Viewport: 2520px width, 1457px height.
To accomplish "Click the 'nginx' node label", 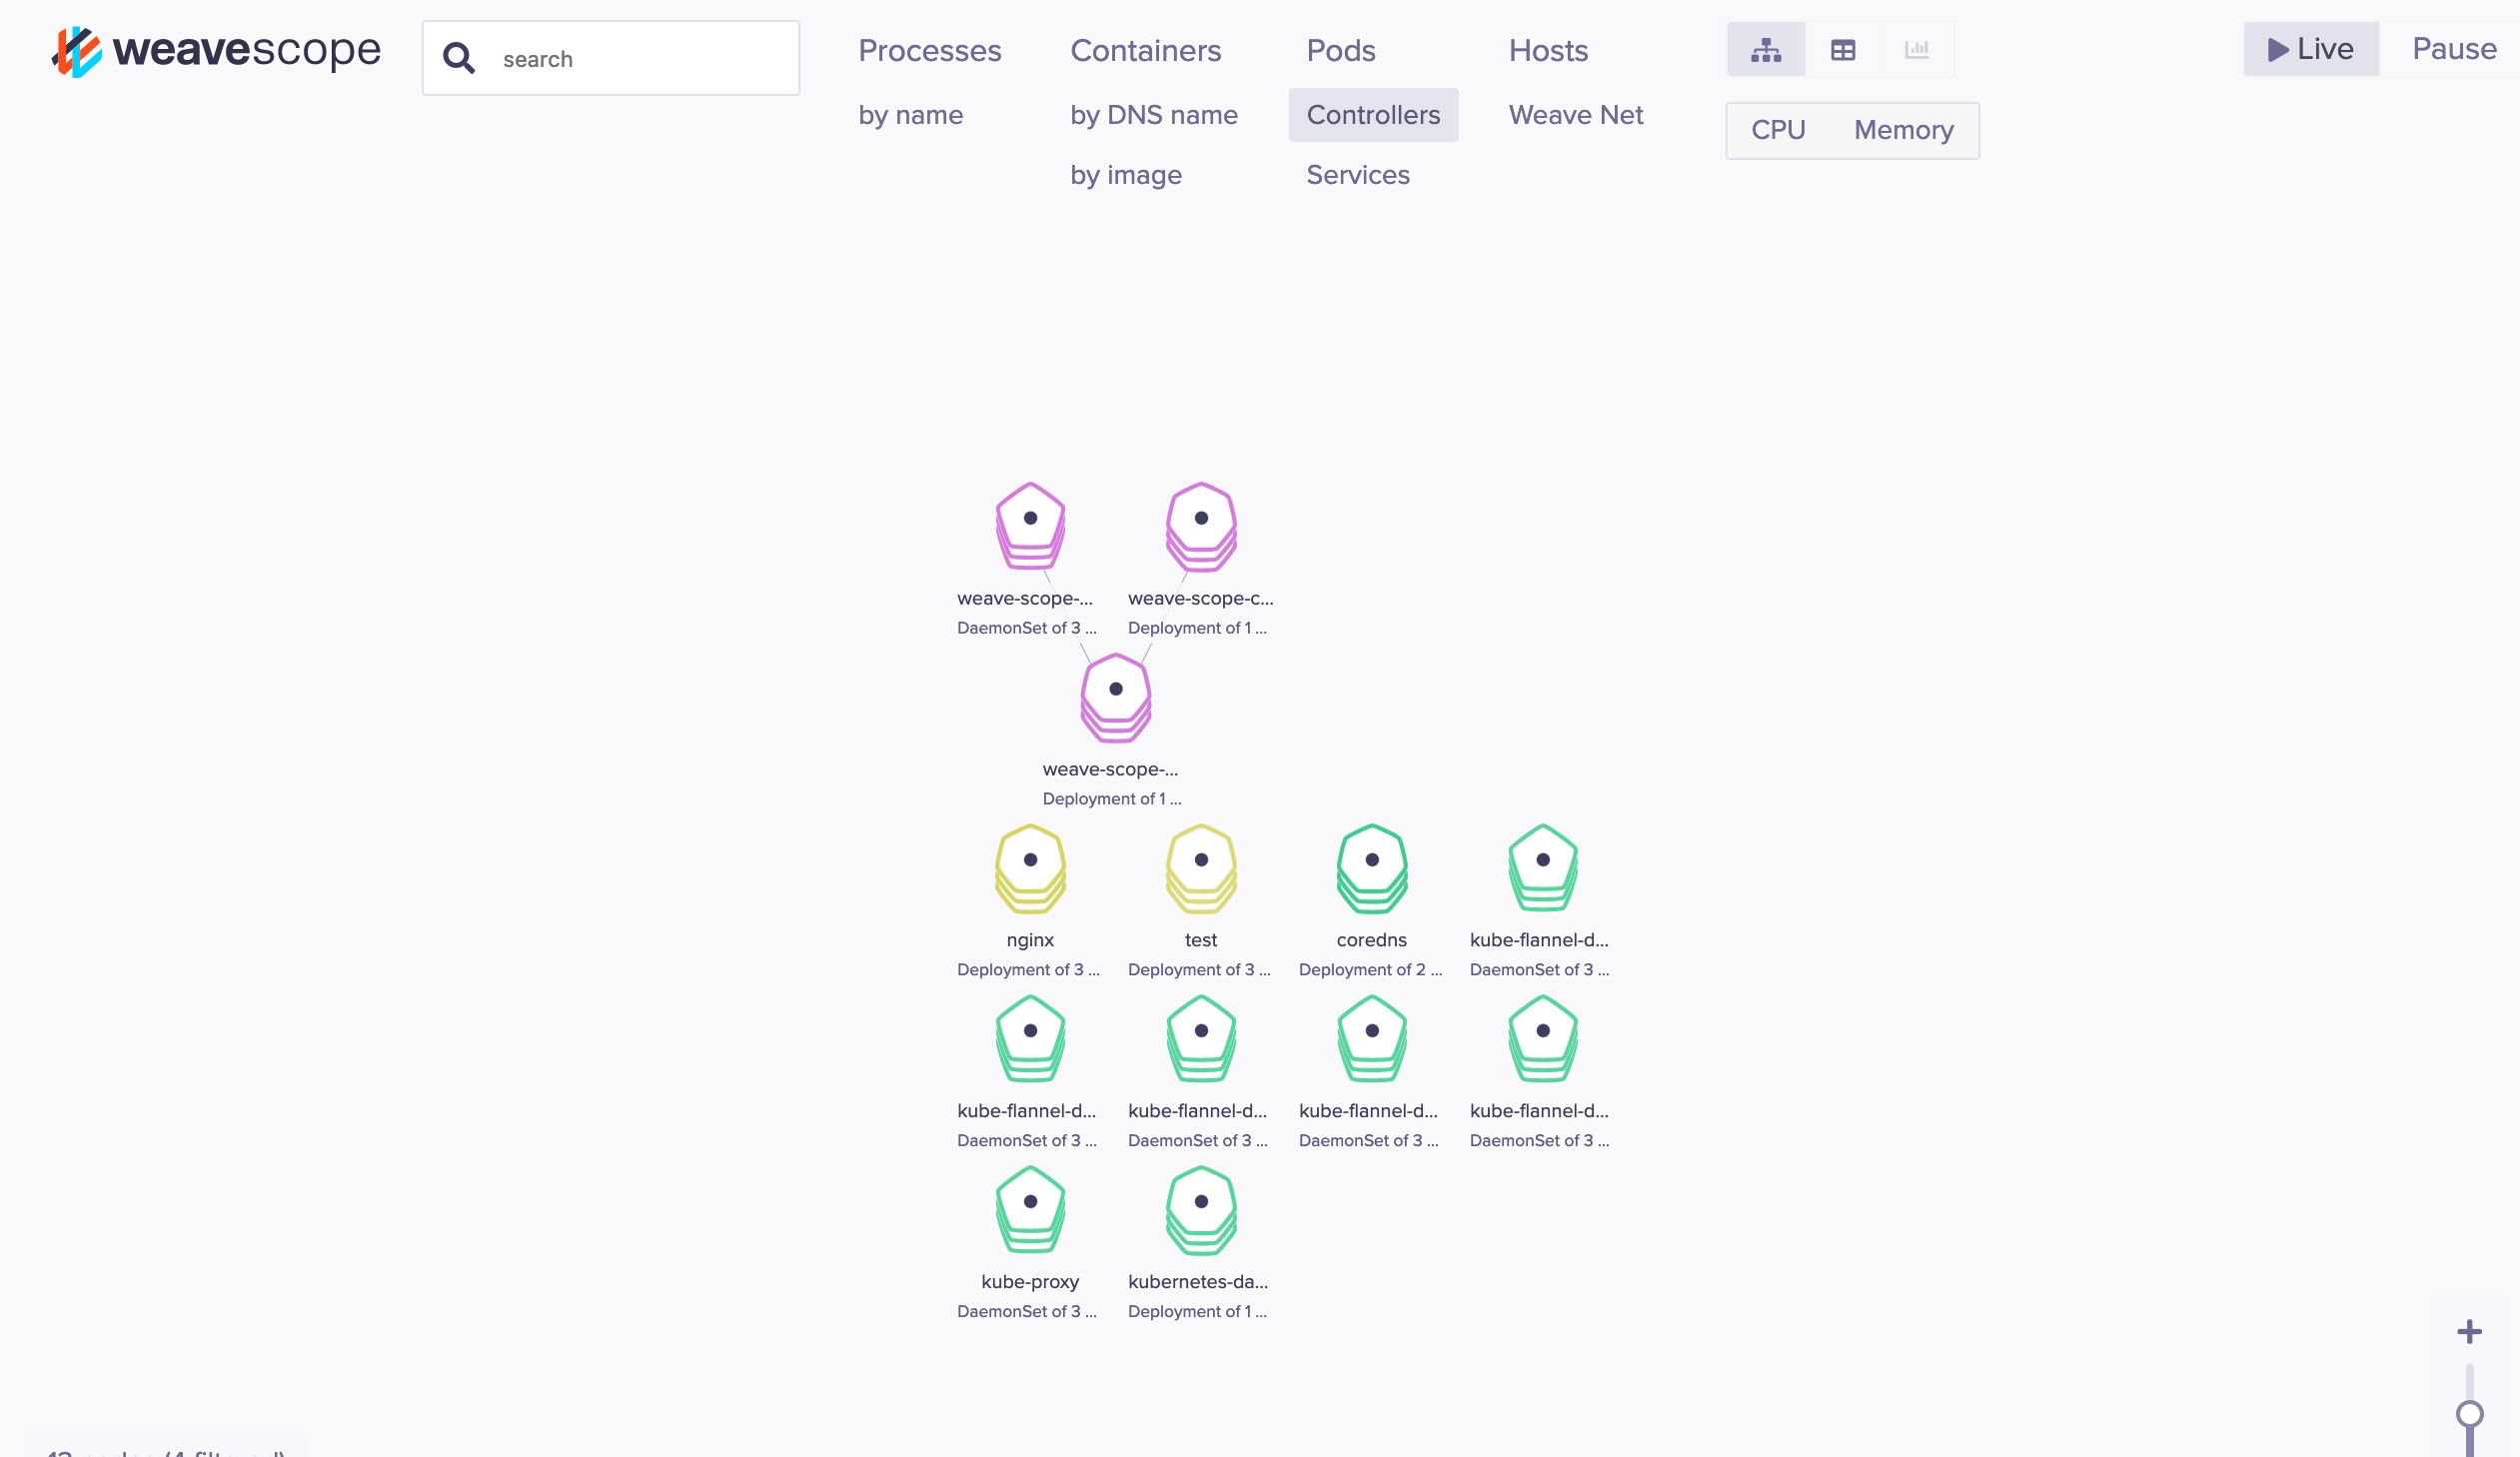I will tap(1030, 940).
